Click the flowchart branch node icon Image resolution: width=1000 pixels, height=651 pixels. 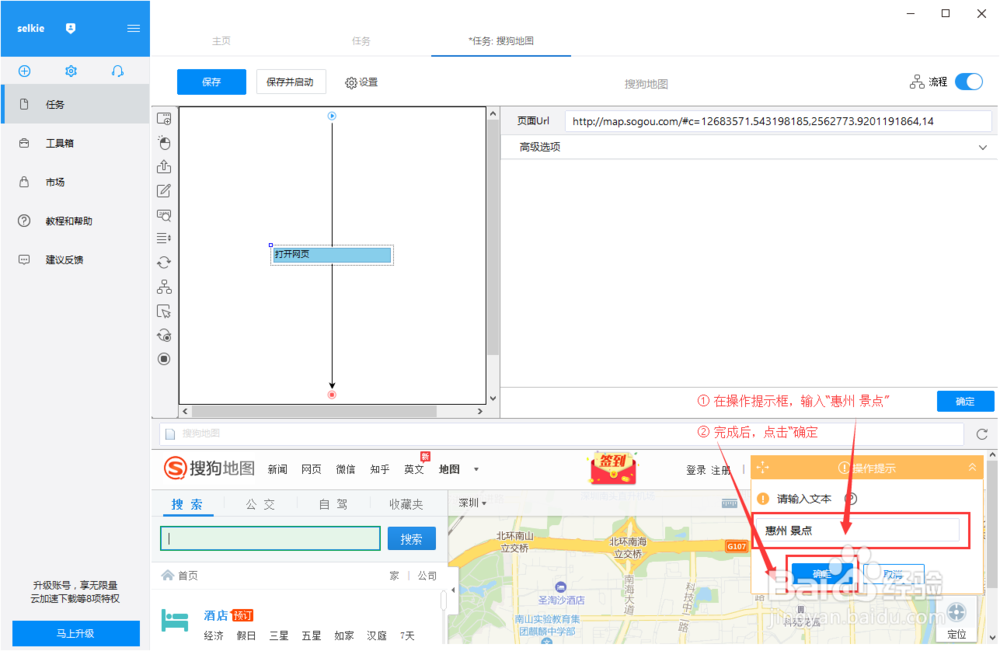click(x=164, y=287)
